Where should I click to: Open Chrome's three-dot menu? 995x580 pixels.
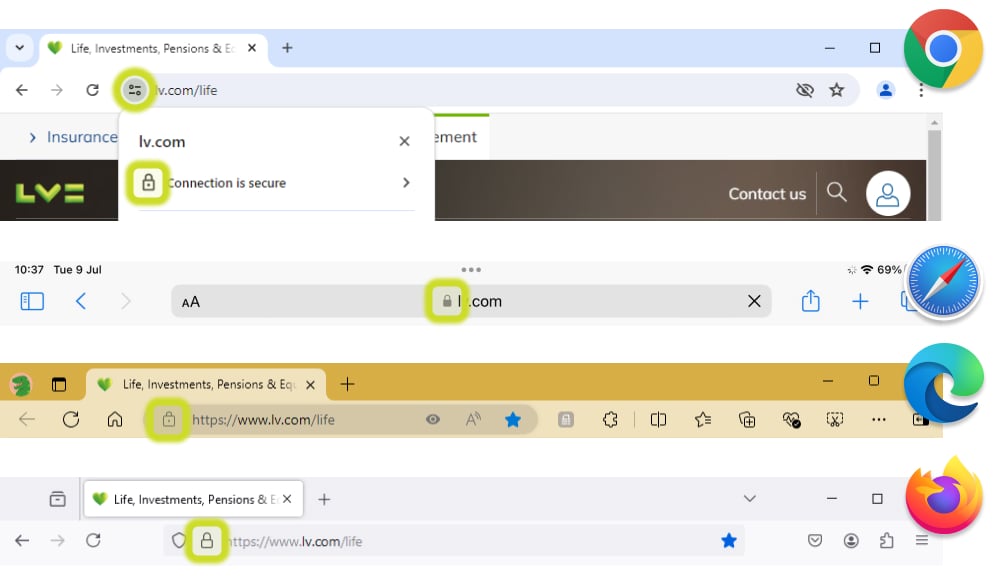(x=921, y=91)
